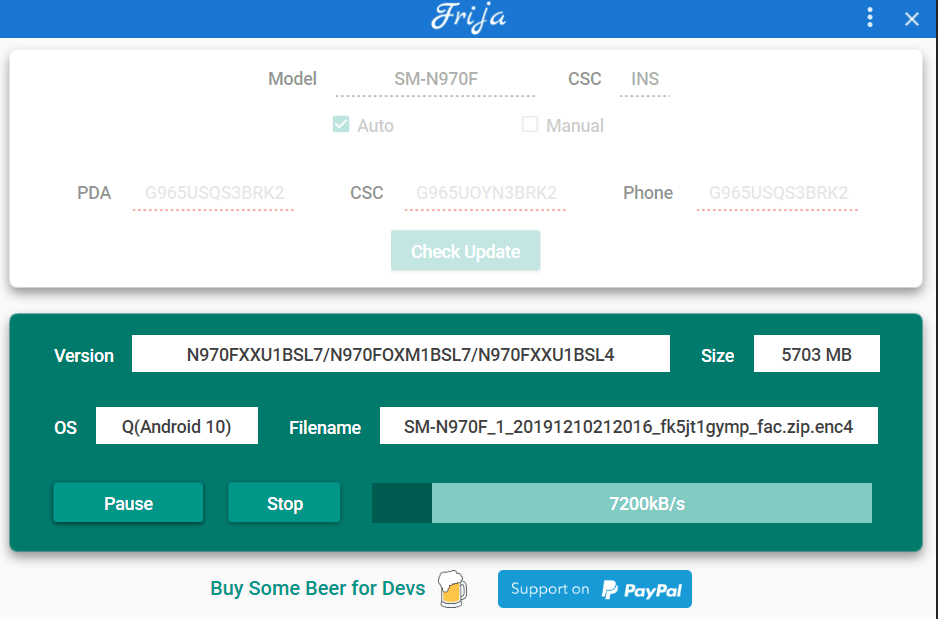
Task: Click the Filename field with zip name
Action: pos(628,425)
